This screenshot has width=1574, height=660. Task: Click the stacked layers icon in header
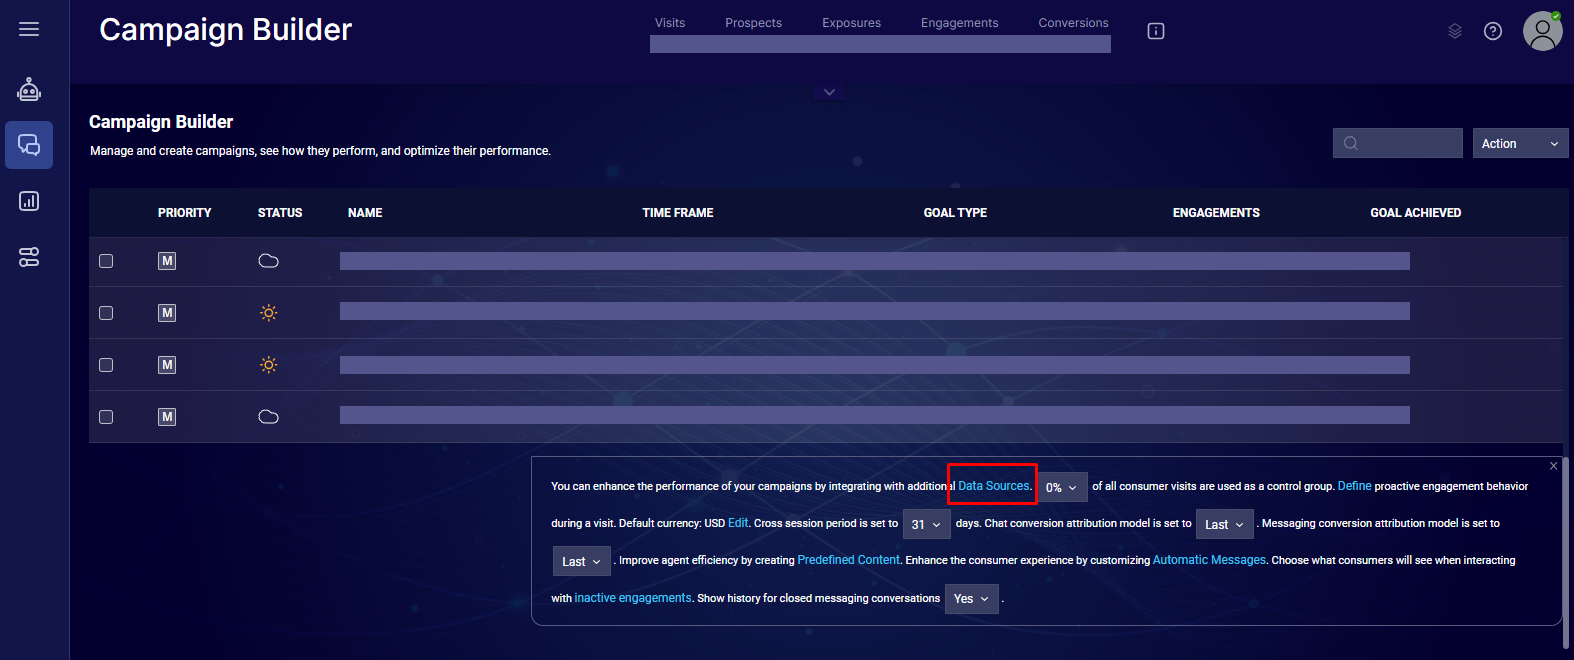pos(1455,31)
